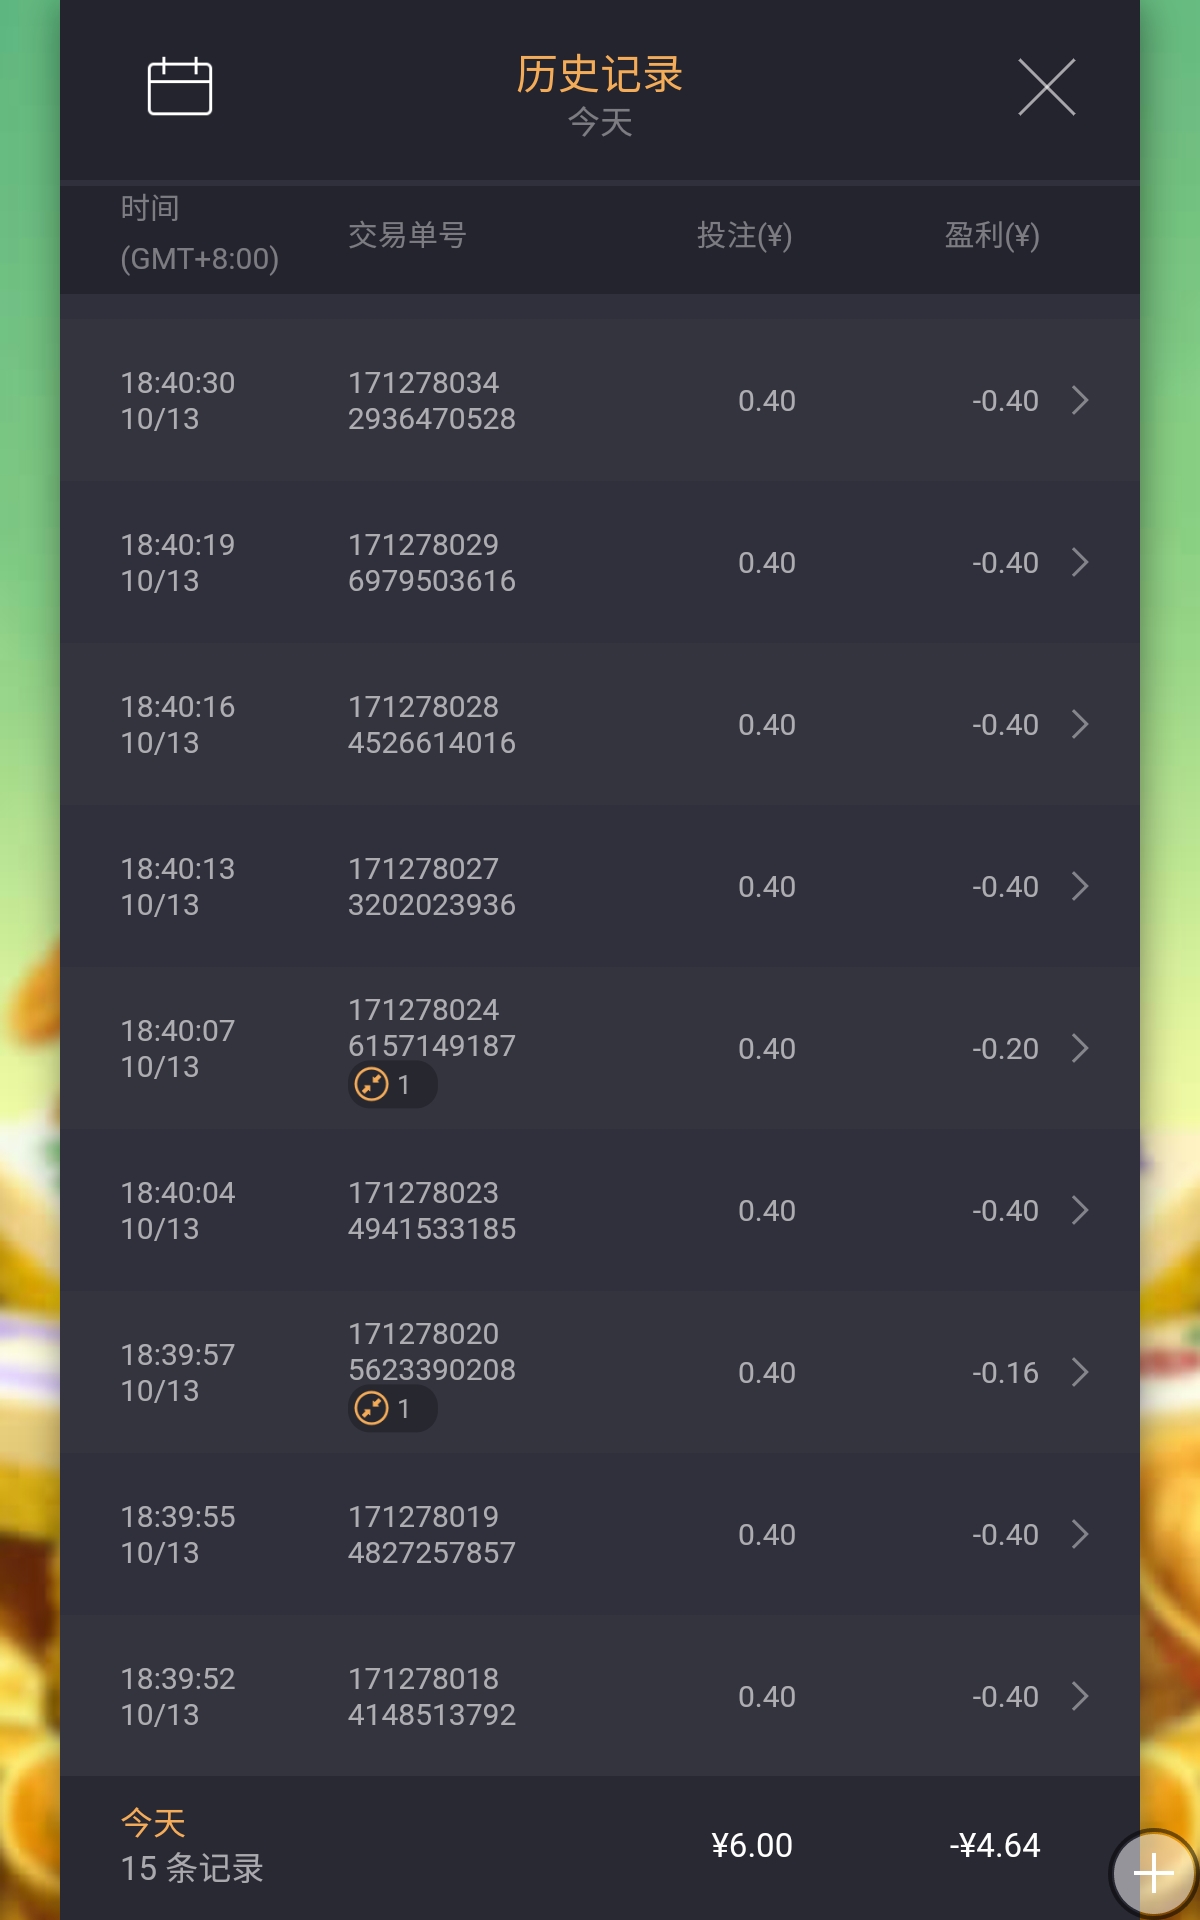Expand details for the 18:40:30 record
1200x1920 pixels.
[1080, 401]
